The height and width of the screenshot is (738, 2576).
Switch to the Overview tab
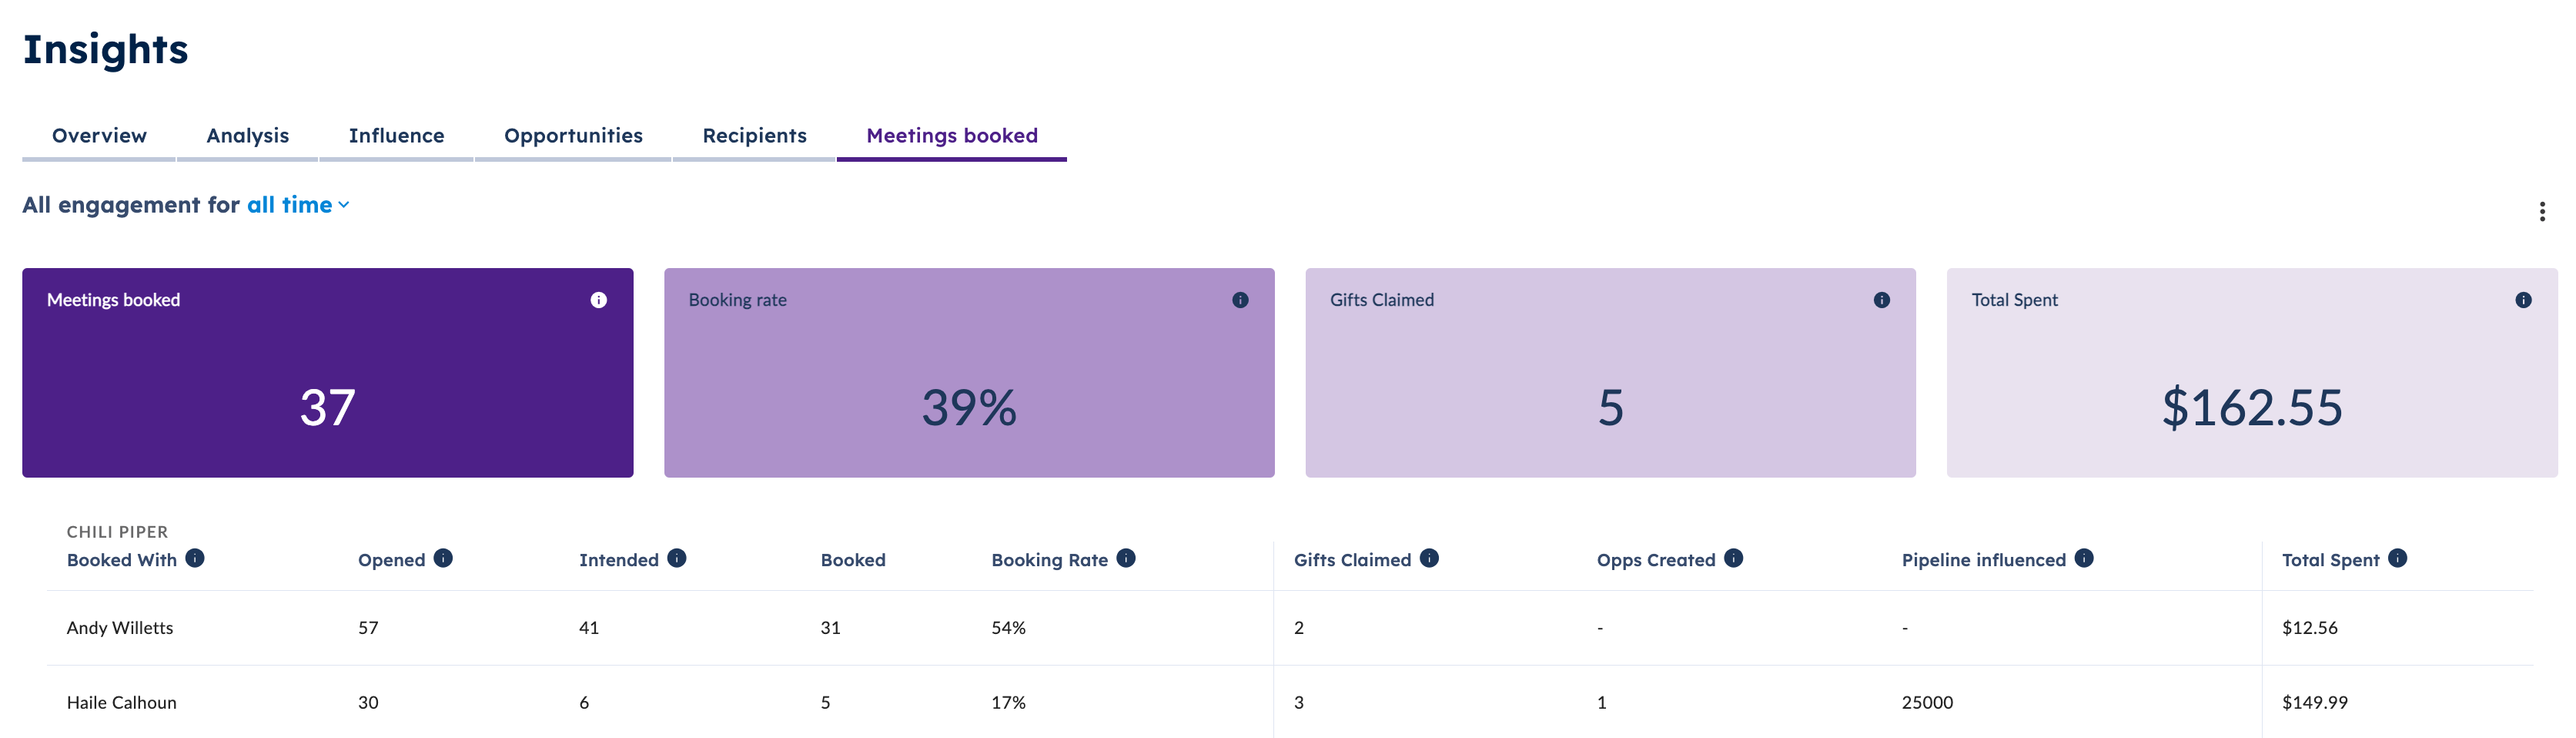coord(99,136)
